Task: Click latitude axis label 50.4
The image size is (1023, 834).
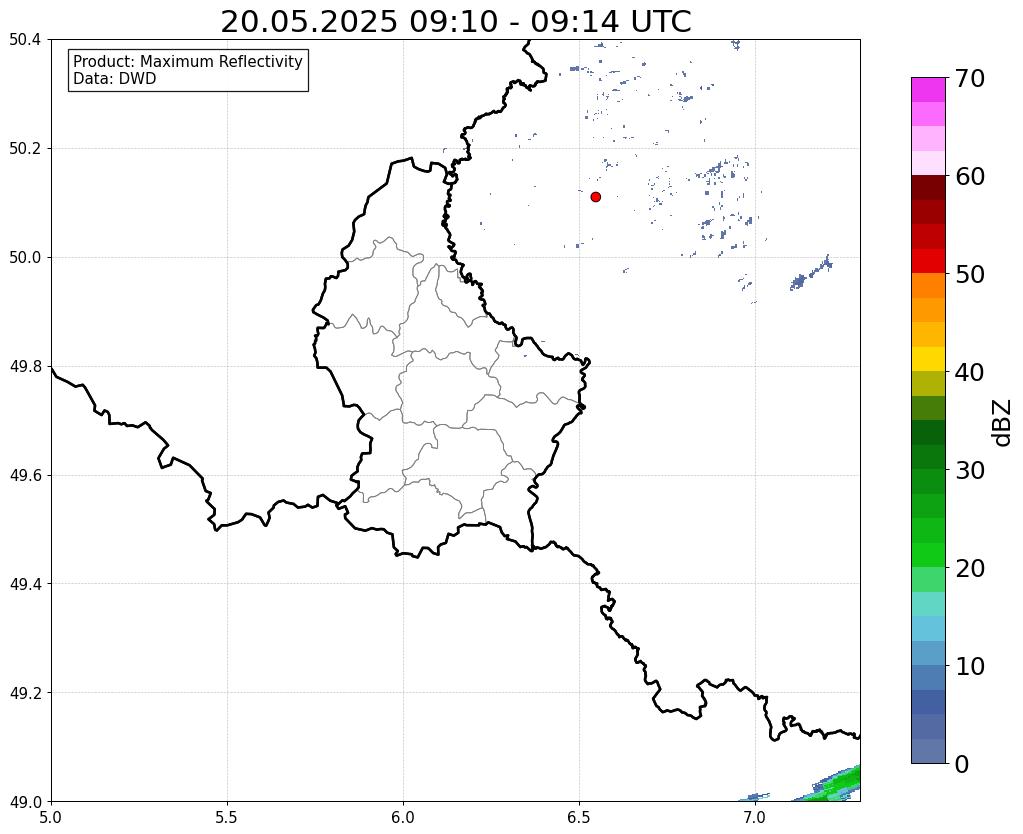Action: point(25,40)
